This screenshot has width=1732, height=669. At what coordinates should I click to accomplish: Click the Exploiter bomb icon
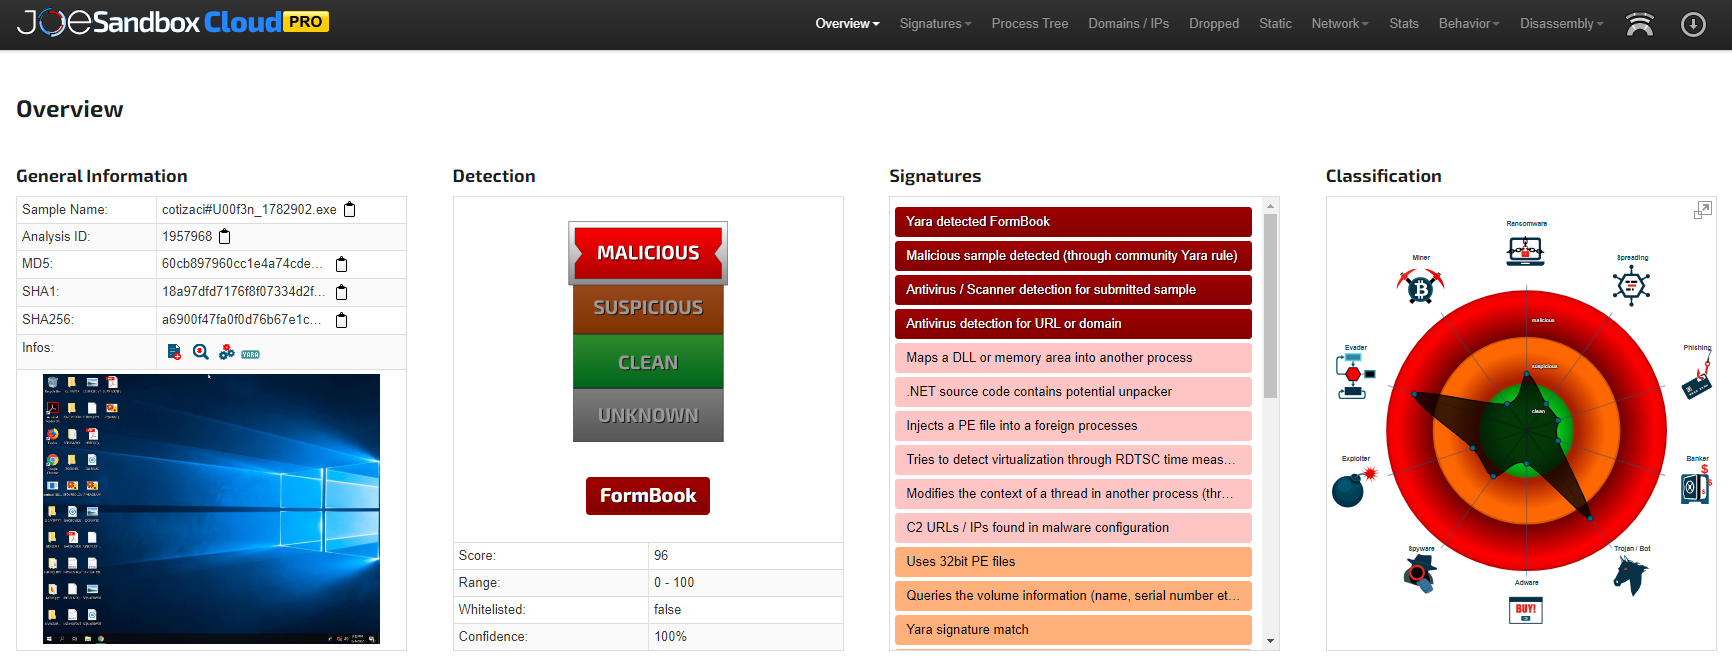coord(1353,487)
